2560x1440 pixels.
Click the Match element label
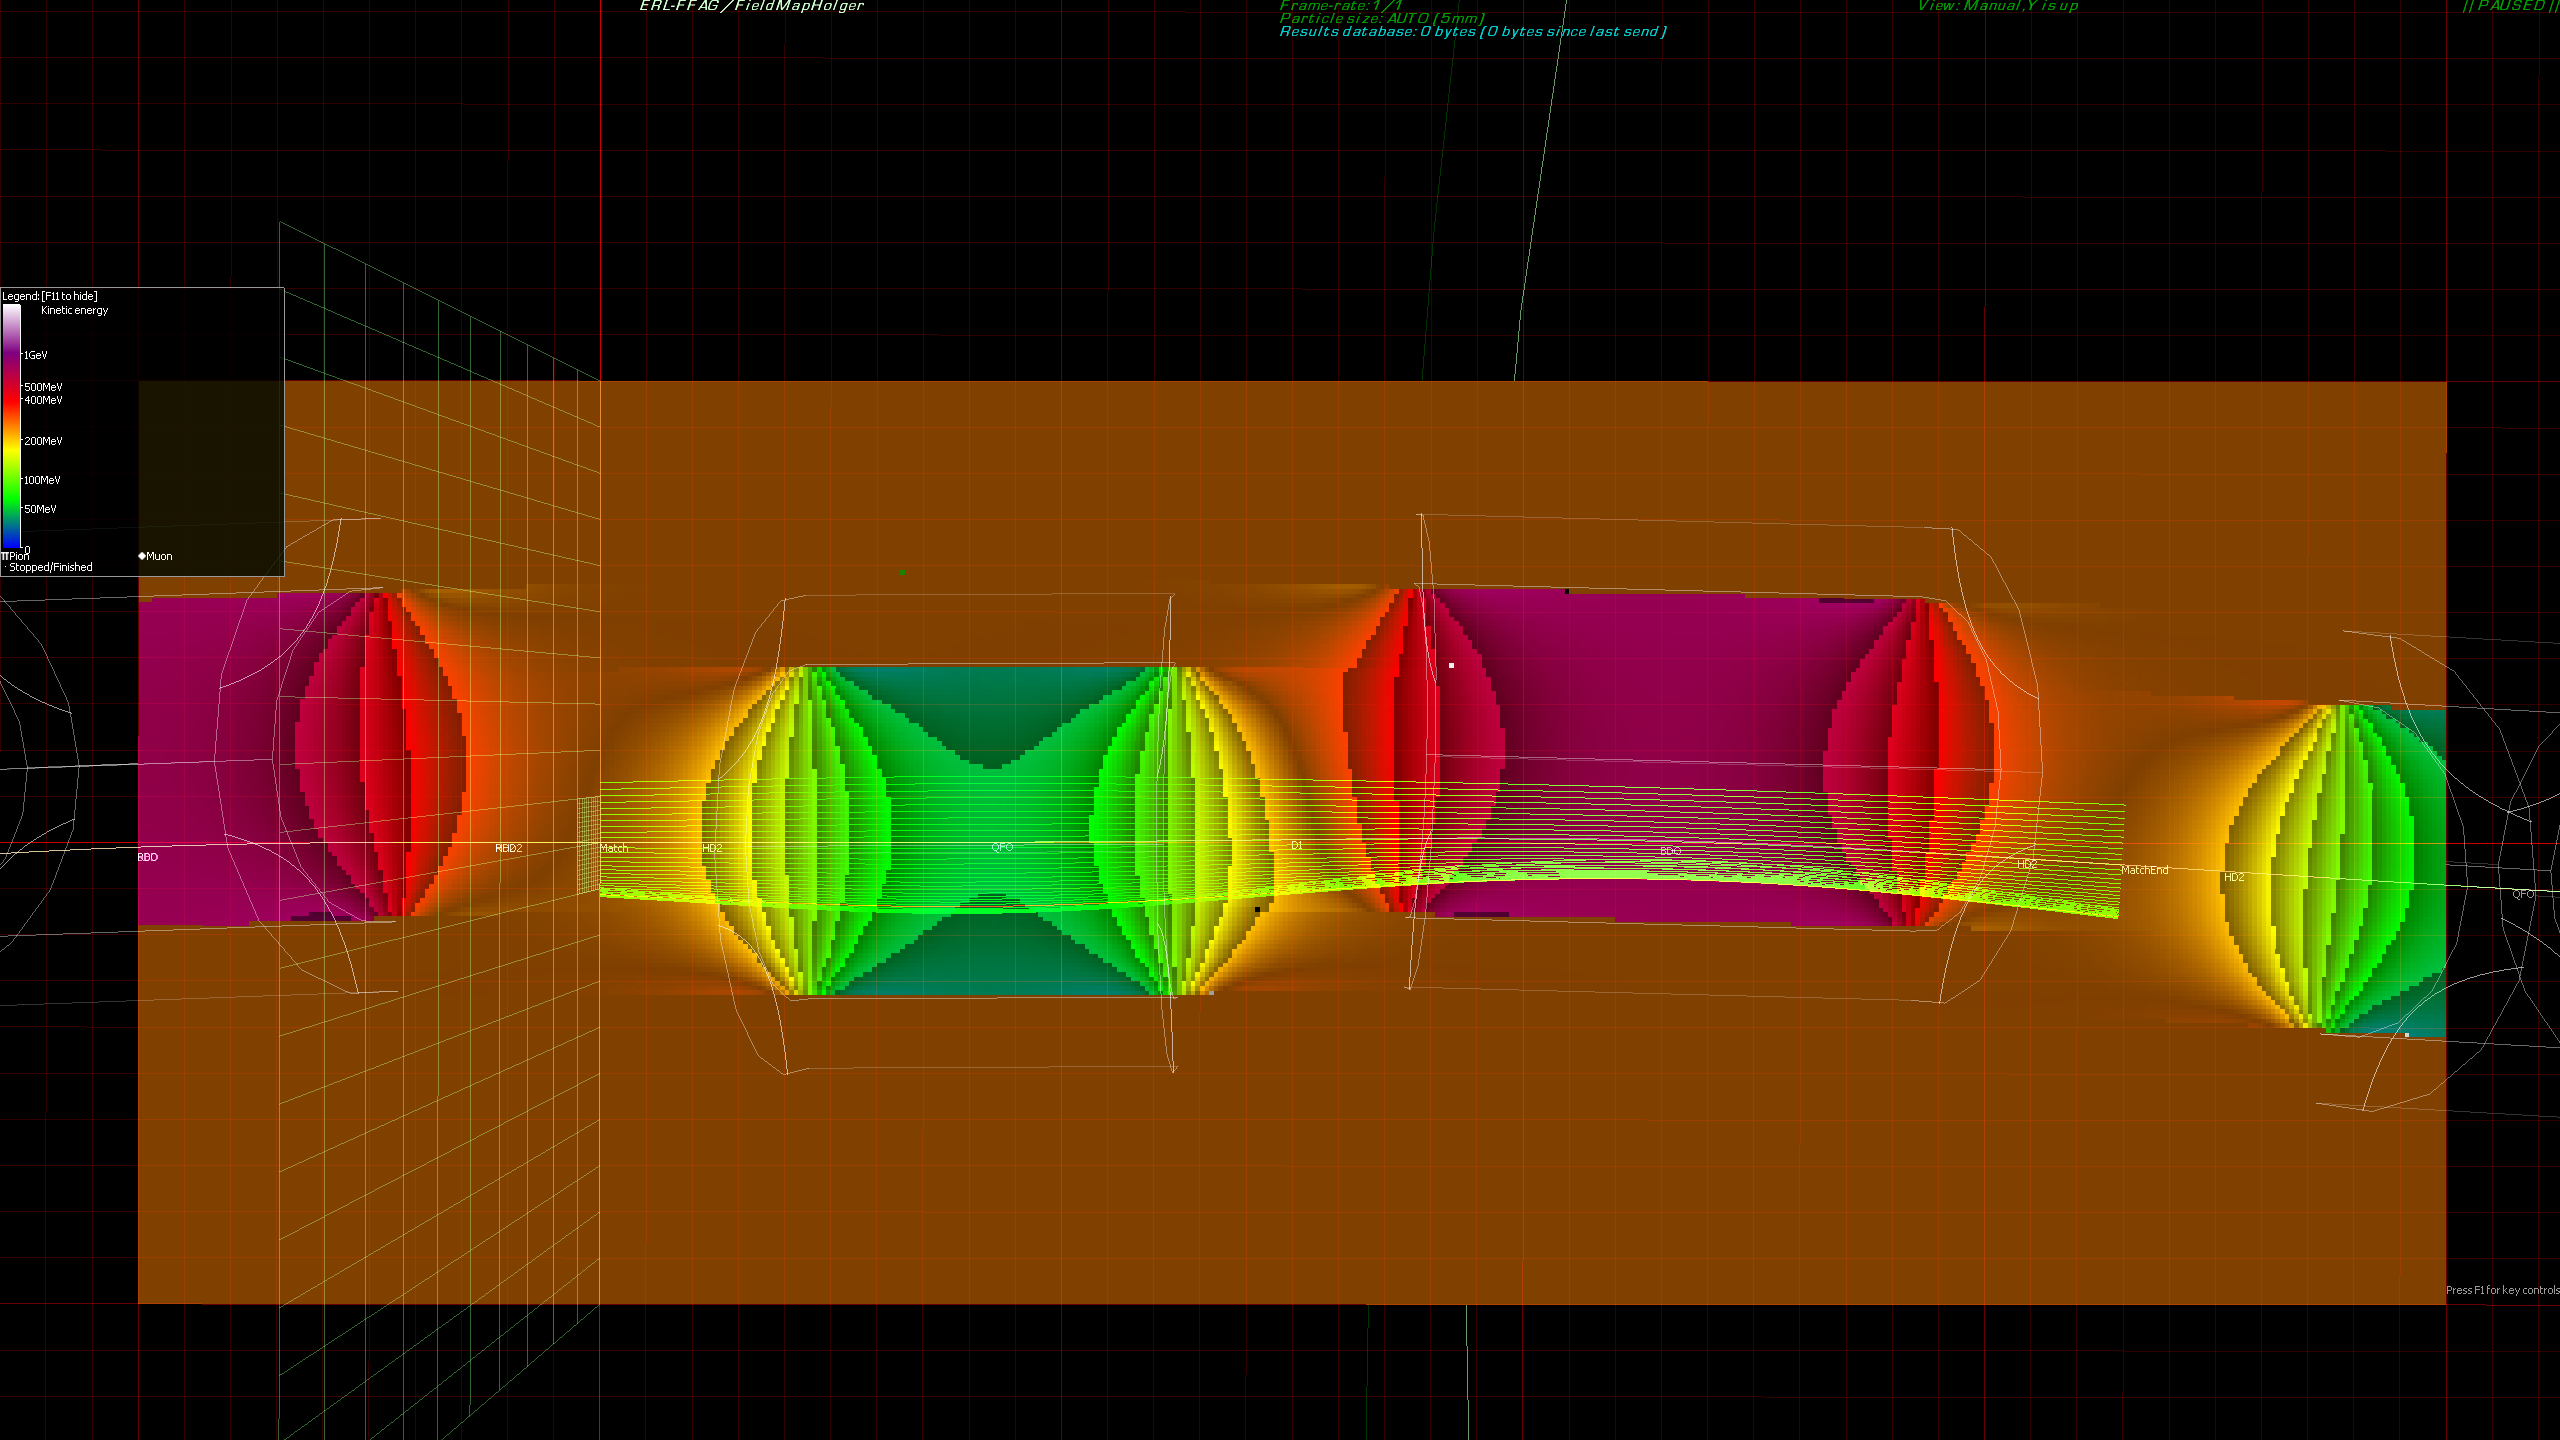pos(614,848)
